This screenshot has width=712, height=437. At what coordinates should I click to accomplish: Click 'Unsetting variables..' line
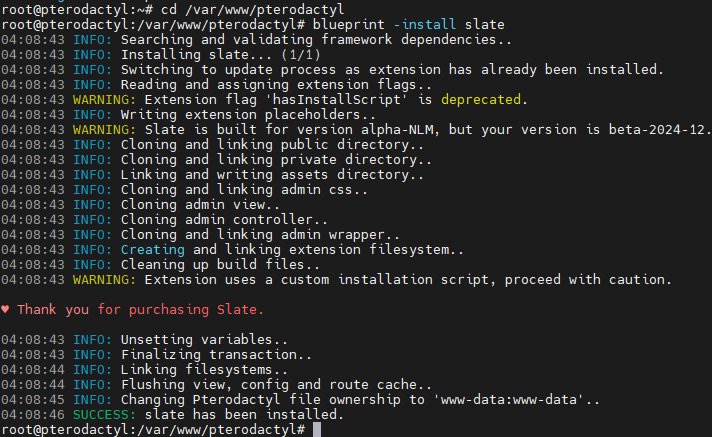(x=204, y=339)
